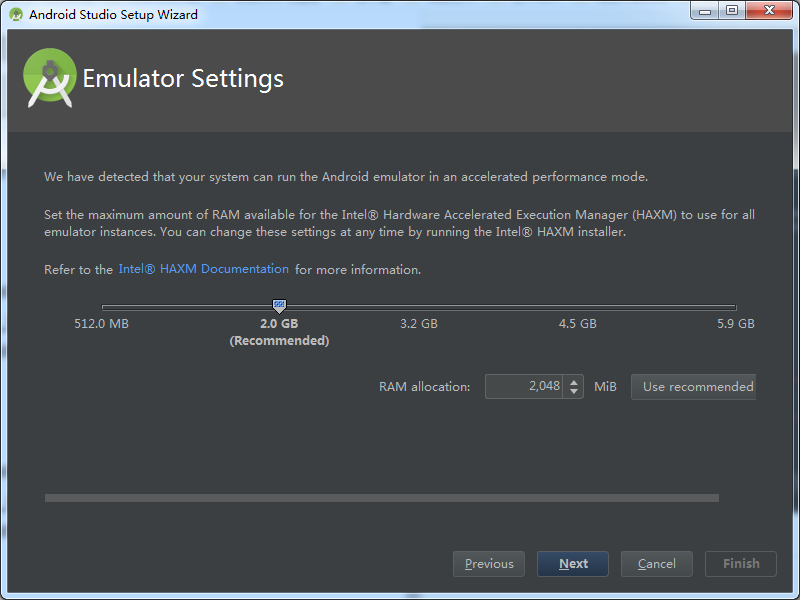The height and width of the screenshot is (600, 800).
Task: Set RAM slider to 3.2 GB mark
Action: (x=419, y=307)
